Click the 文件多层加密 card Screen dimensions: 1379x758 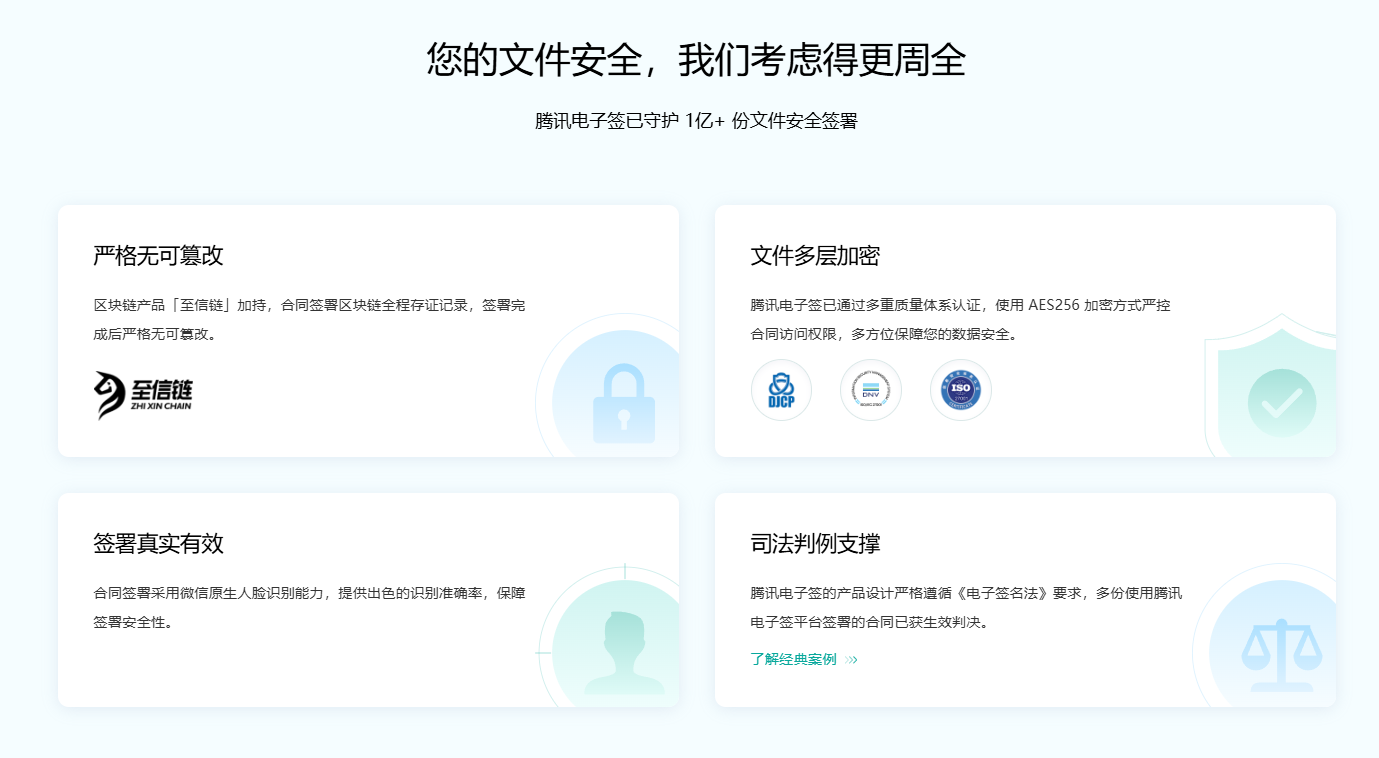[1024, 330]
